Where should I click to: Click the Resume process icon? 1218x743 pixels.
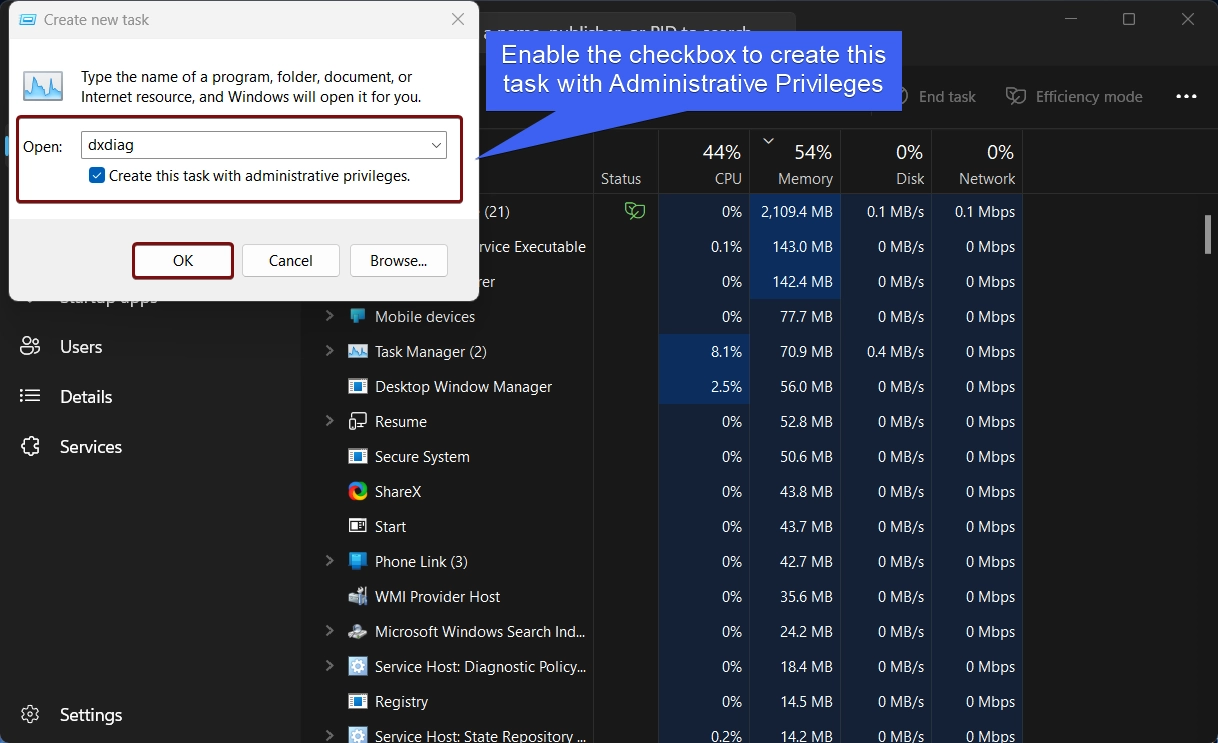tap(357, 421)
